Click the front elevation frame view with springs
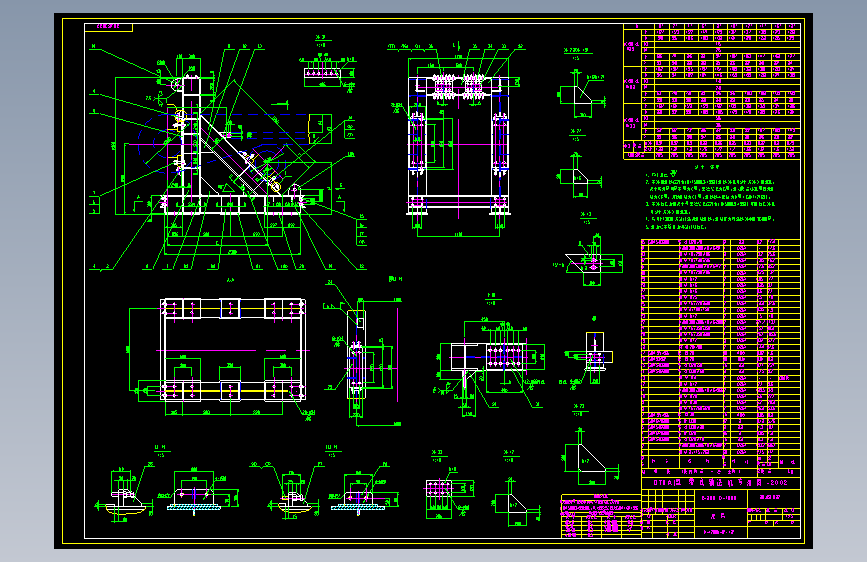Image resolution: width=867 pixels, height=562 pixels. click(x=458, y=138)
